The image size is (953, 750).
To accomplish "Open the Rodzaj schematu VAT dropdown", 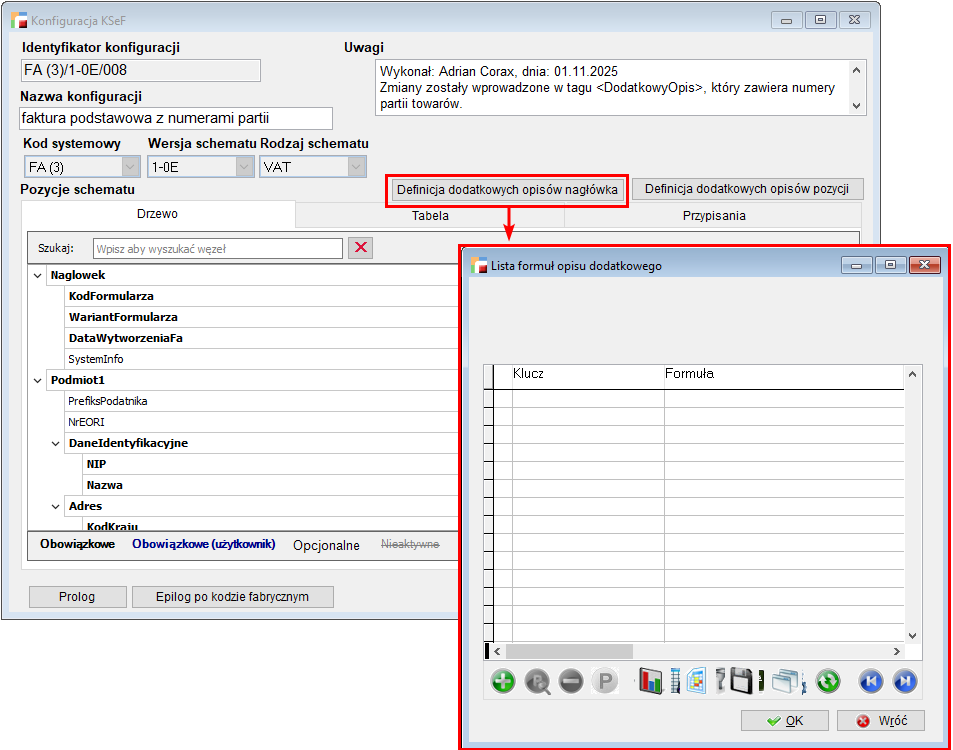I will [357, 167].
